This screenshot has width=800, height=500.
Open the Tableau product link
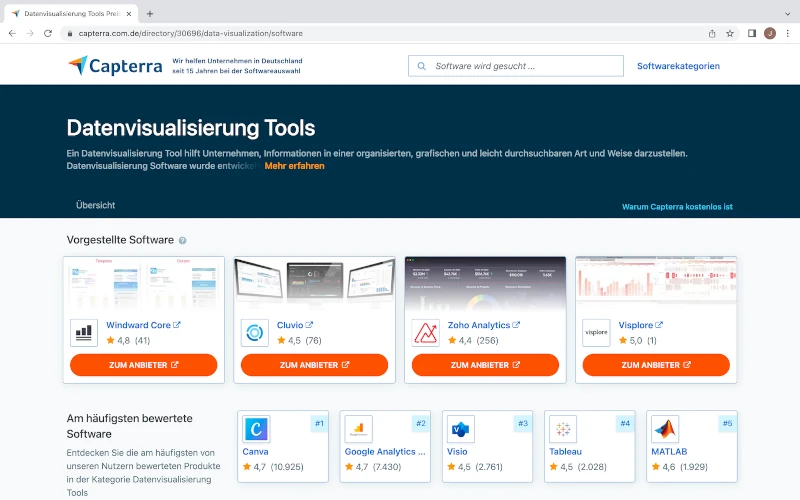click(565, 452)
